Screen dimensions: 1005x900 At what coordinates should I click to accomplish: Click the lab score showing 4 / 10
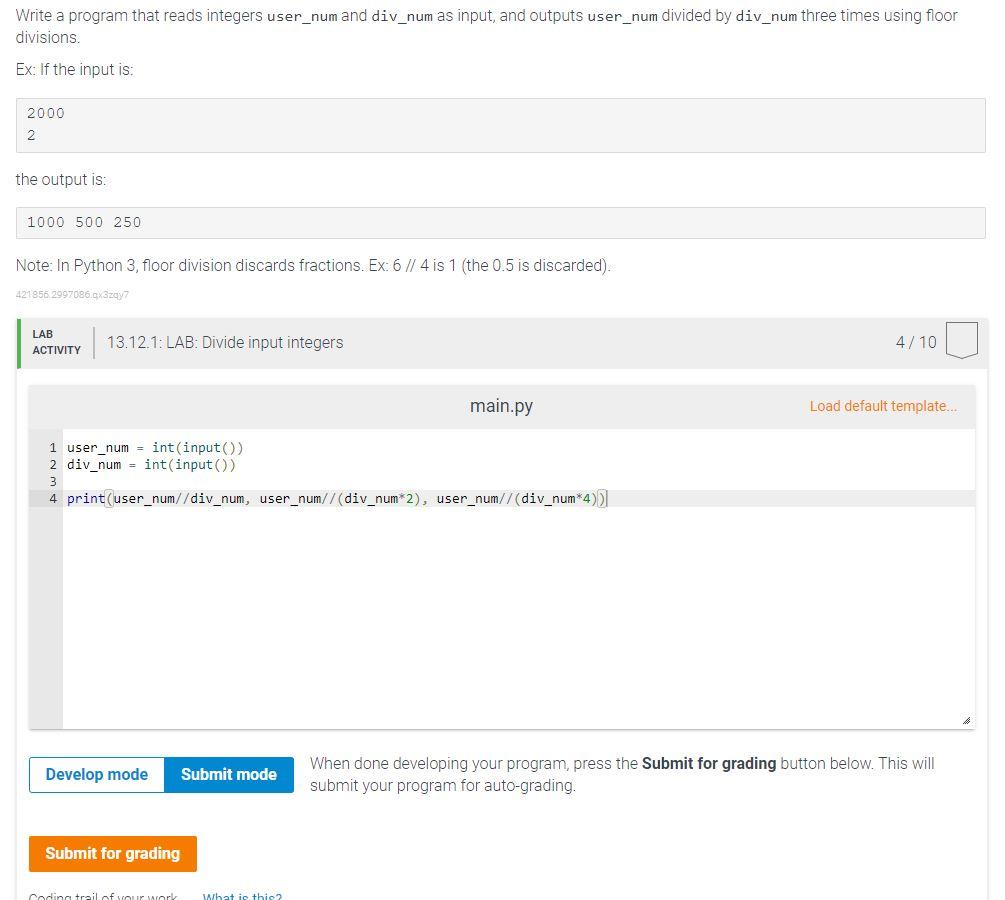917,341
